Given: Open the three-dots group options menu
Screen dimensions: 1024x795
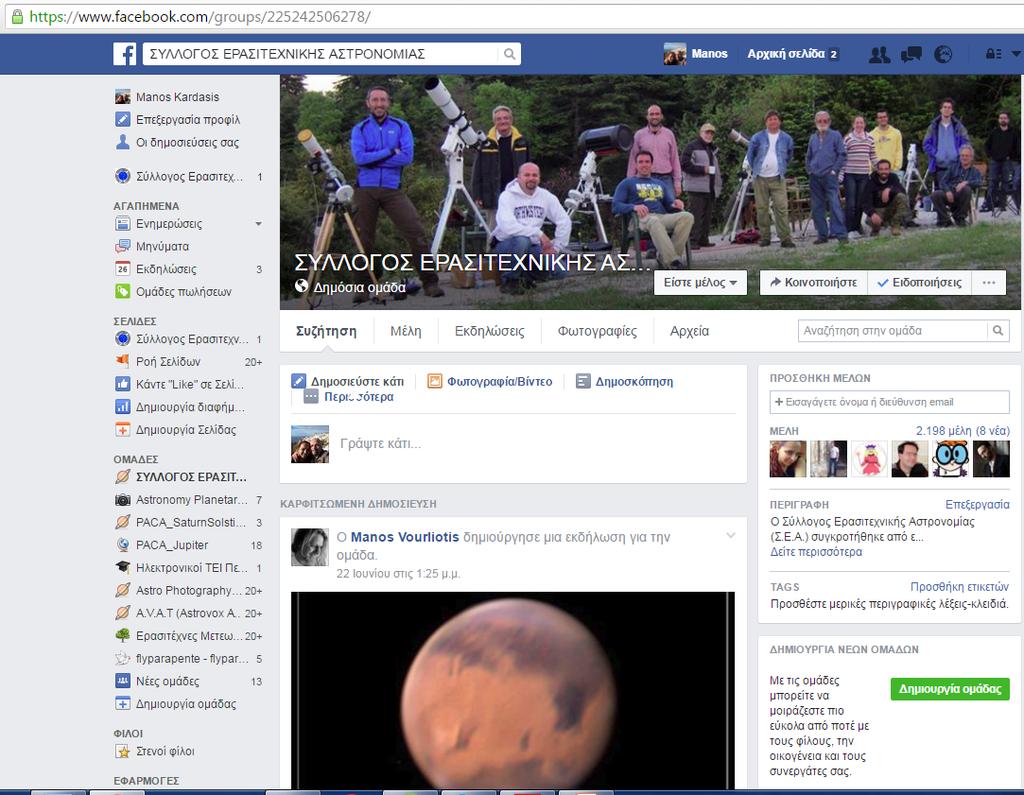Looking at the screenshot, I should [x=989, y=282].
